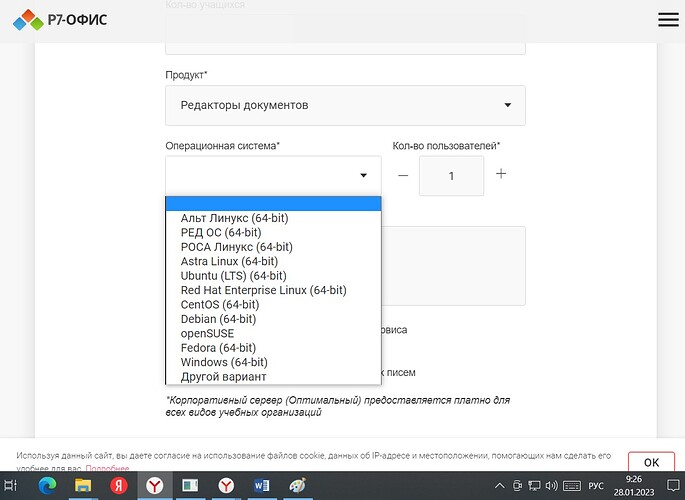Screen dimensions: 685x500
Task: Open the red Яндекс icon on taskbar
Action: [118, 485]
